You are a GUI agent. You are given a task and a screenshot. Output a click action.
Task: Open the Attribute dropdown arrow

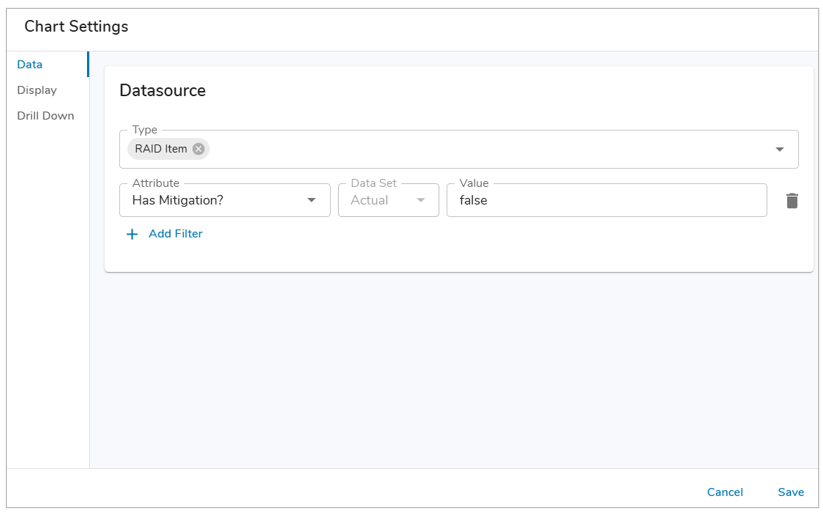tap(311, 200)
